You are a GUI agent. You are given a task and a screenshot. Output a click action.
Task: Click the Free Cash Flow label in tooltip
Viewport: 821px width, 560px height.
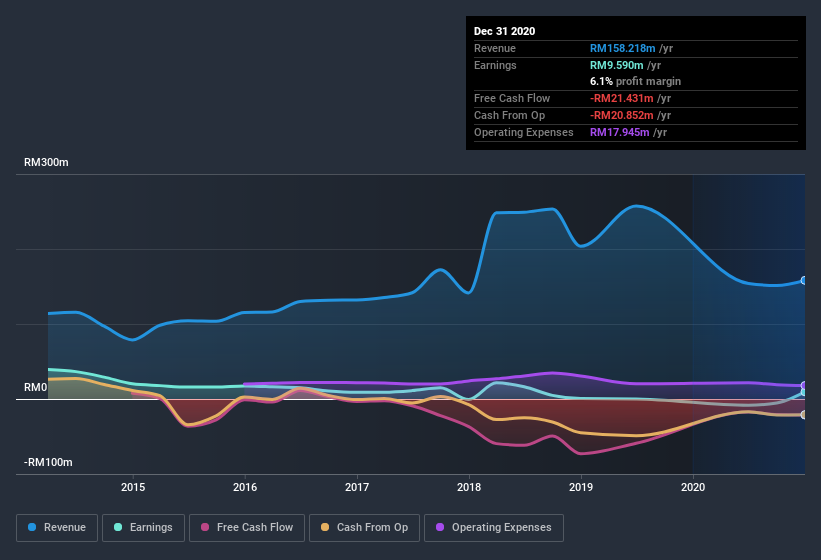pyautogui.click(x=512, y=98)
